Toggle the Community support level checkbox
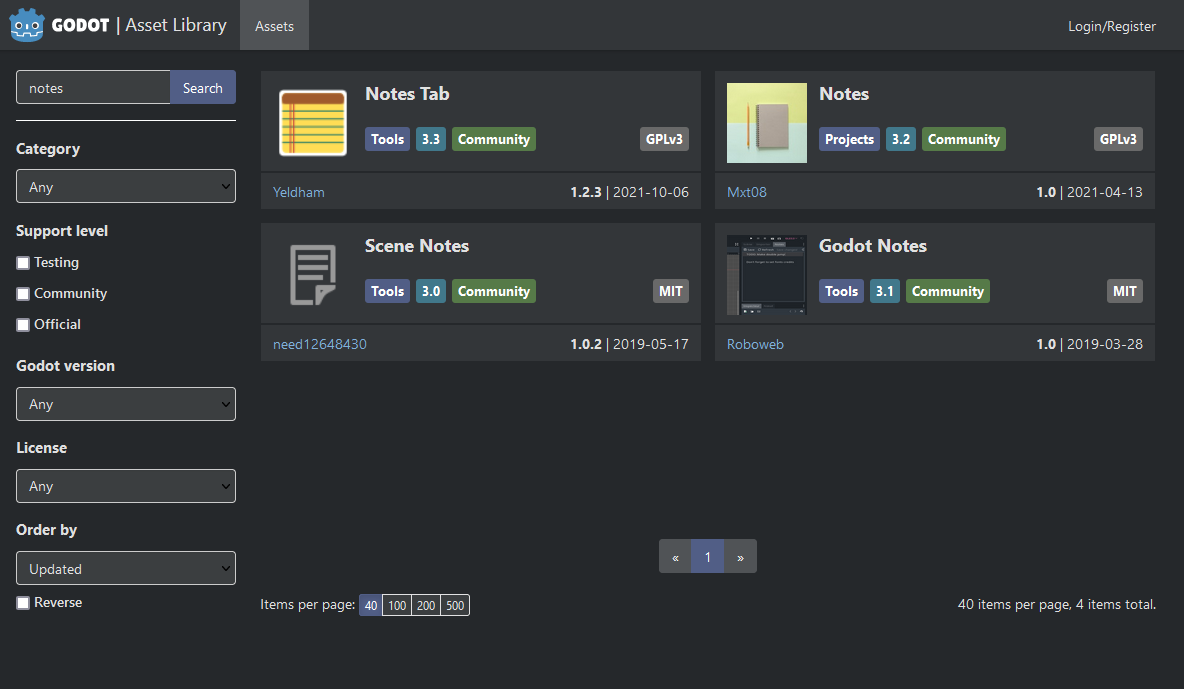This screenshot has height=689, width=1184. [x=23, y=294]
